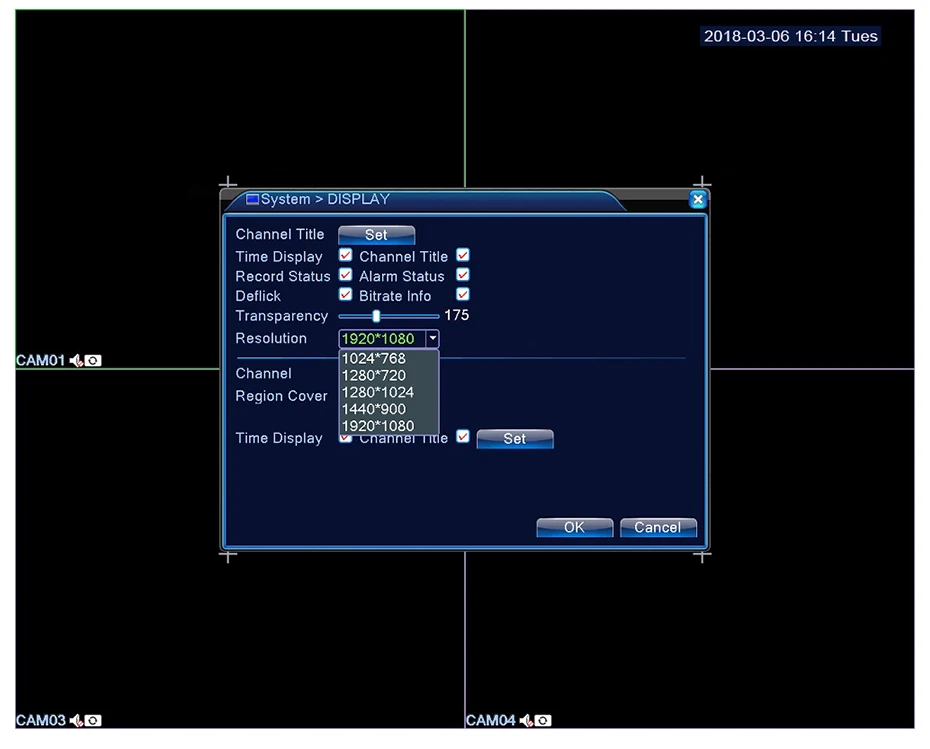
Task: Select the CAM03 channel label
Action: pos(40,721)
